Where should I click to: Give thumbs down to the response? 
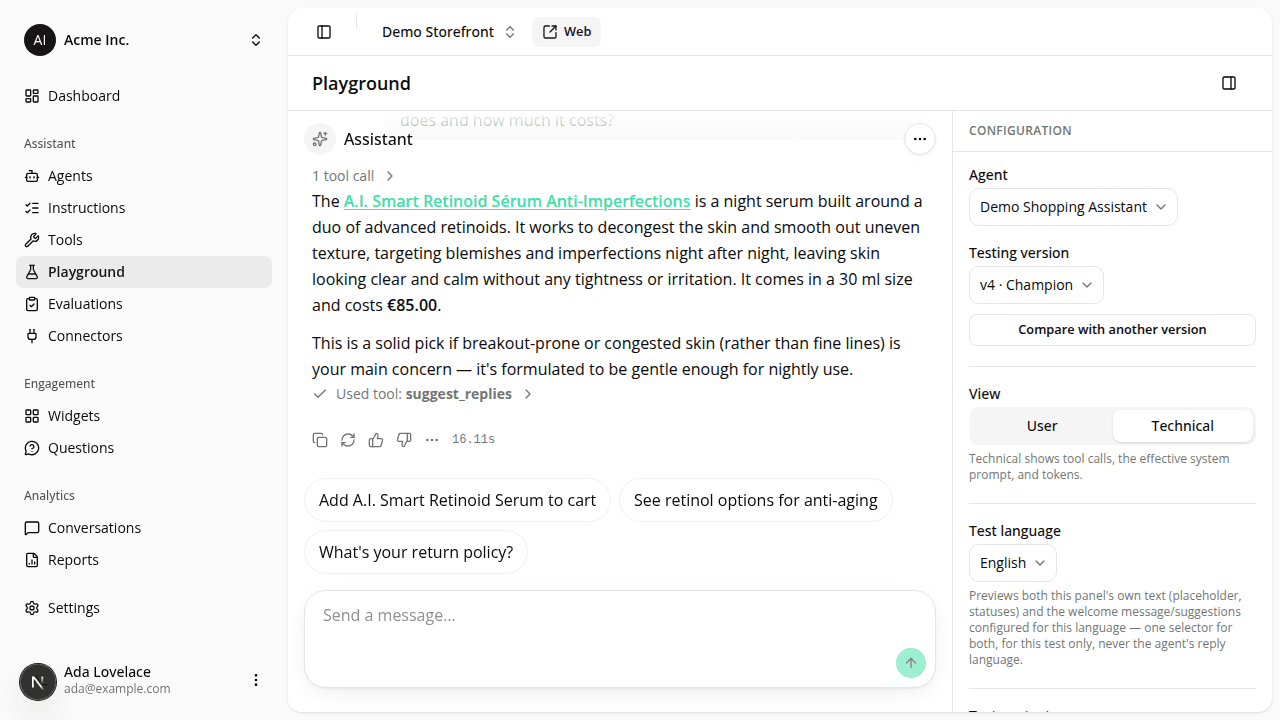coord(404,439)
